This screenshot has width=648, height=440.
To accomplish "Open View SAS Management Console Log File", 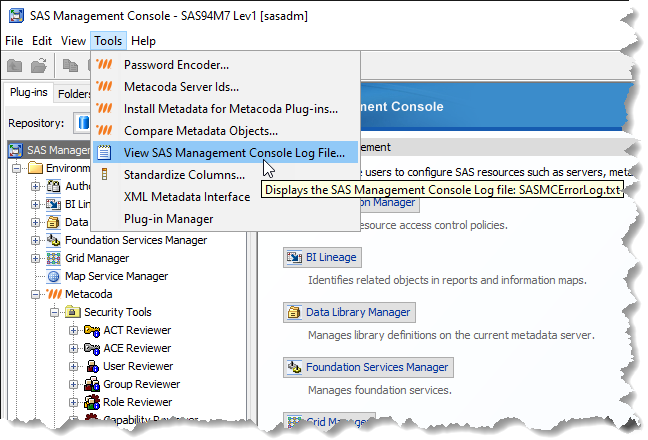I will [226, 152].
